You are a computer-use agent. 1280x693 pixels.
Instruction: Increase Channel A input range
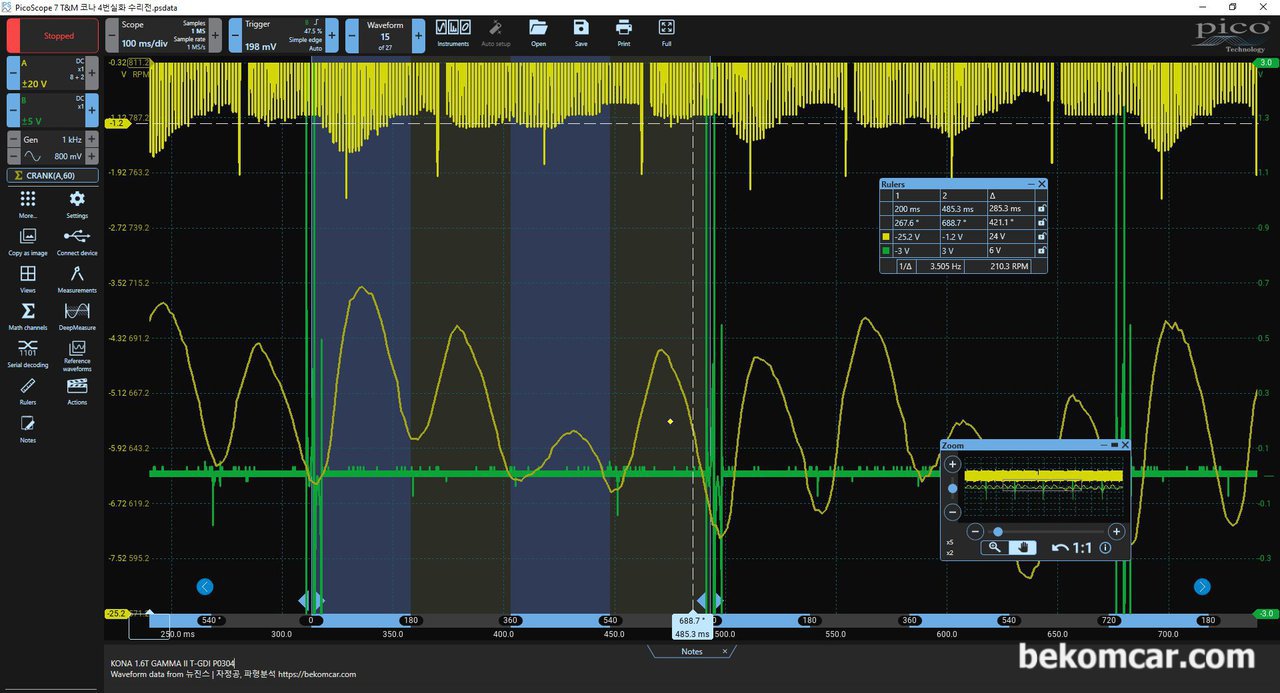92,73
